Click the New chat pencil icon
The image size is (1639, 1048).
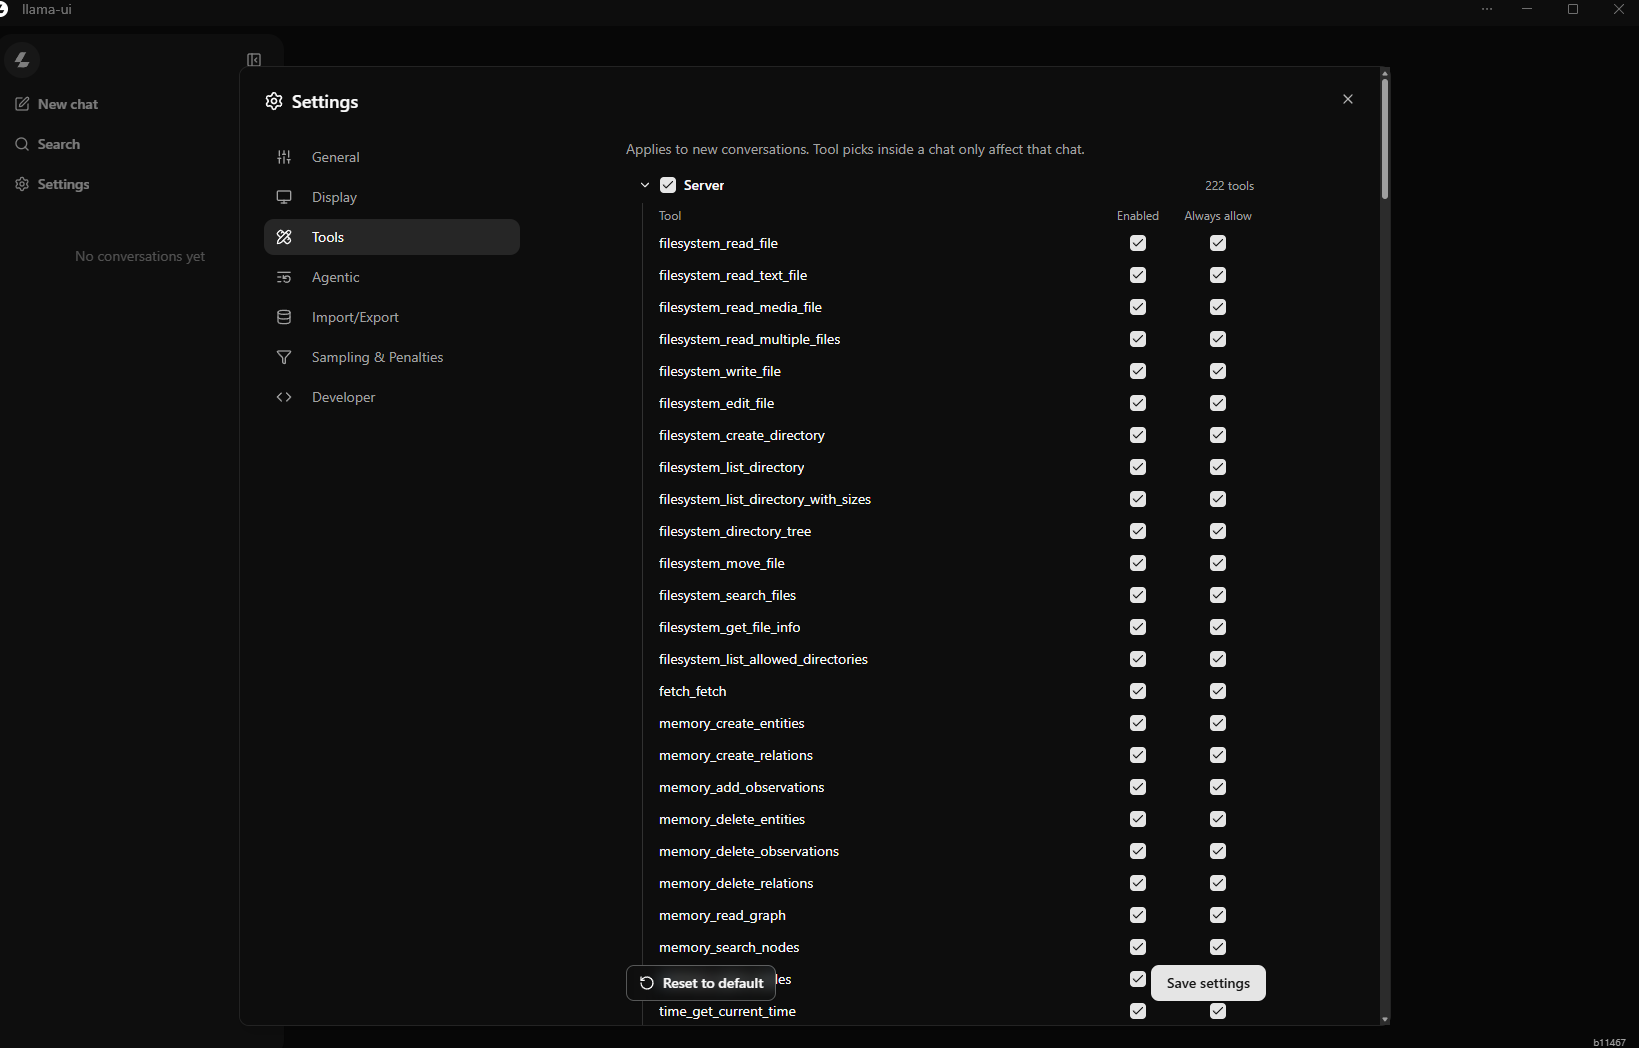point(22,104)
